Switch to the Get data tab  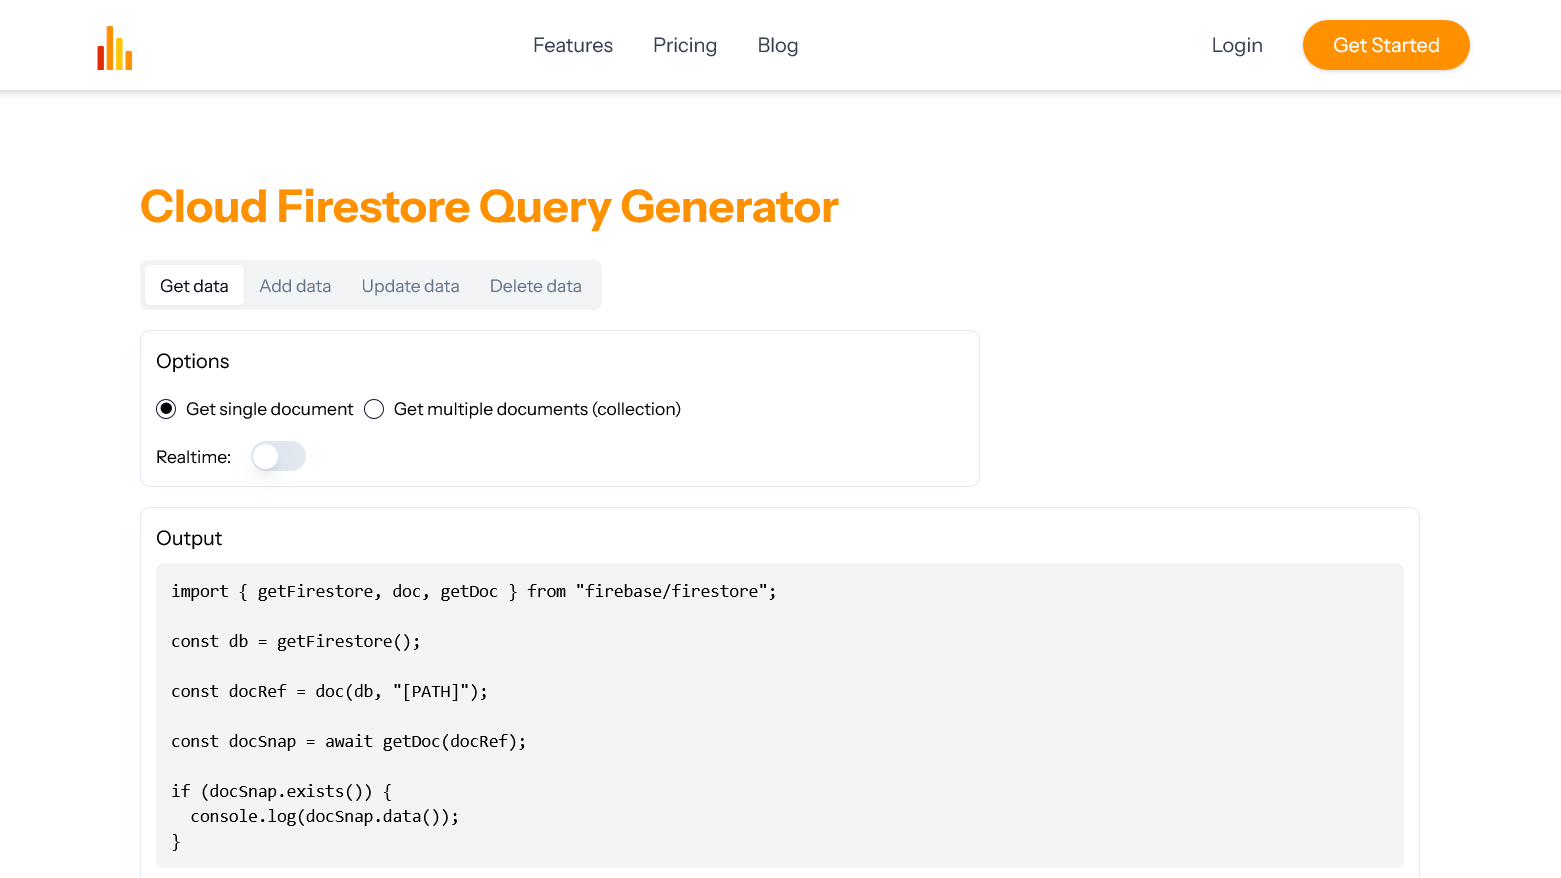pos(194,285)
